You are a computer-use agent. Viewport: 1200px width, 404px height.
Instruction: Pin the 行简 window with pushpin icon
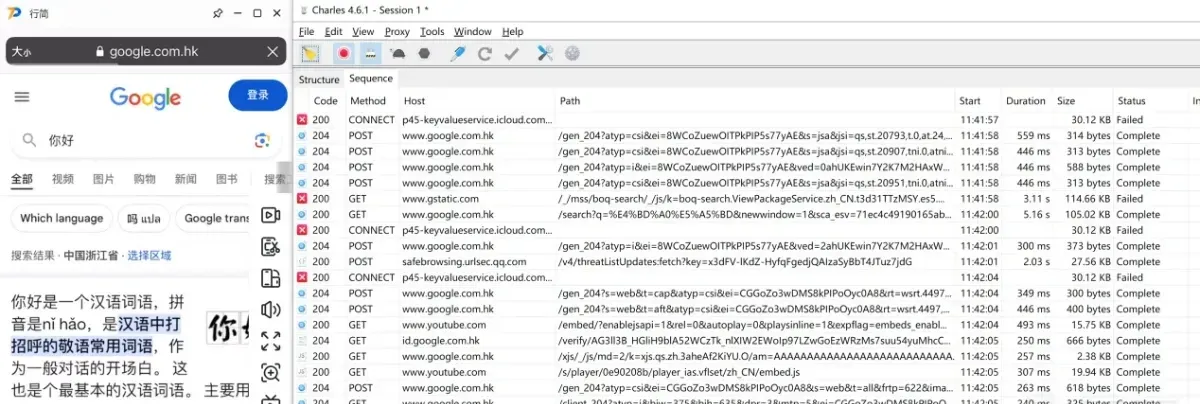pyautogui.click(x=218, y=13)
